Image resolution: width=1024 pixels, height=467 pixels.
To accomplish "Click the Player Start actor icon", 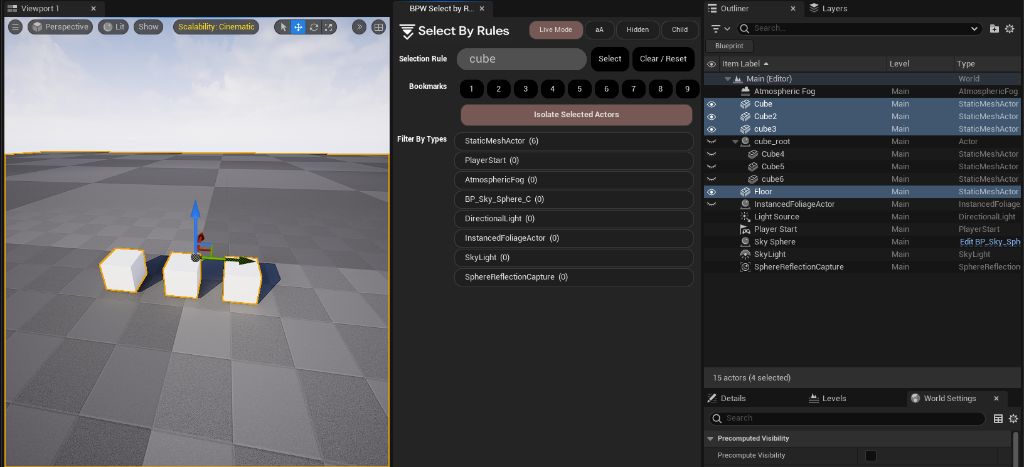I will coord(744,229).
